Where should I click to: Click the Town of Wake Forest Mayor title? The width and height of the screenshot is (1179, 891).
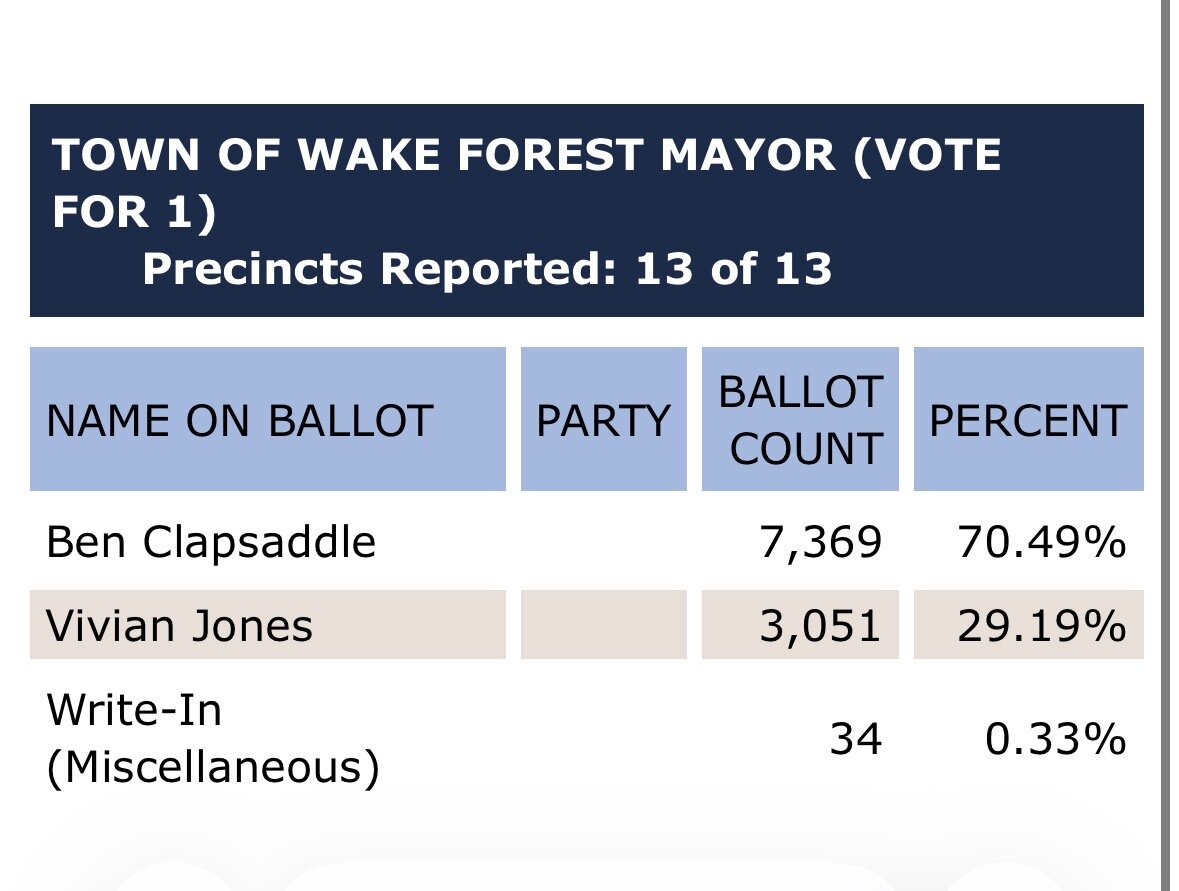[526, 184]
